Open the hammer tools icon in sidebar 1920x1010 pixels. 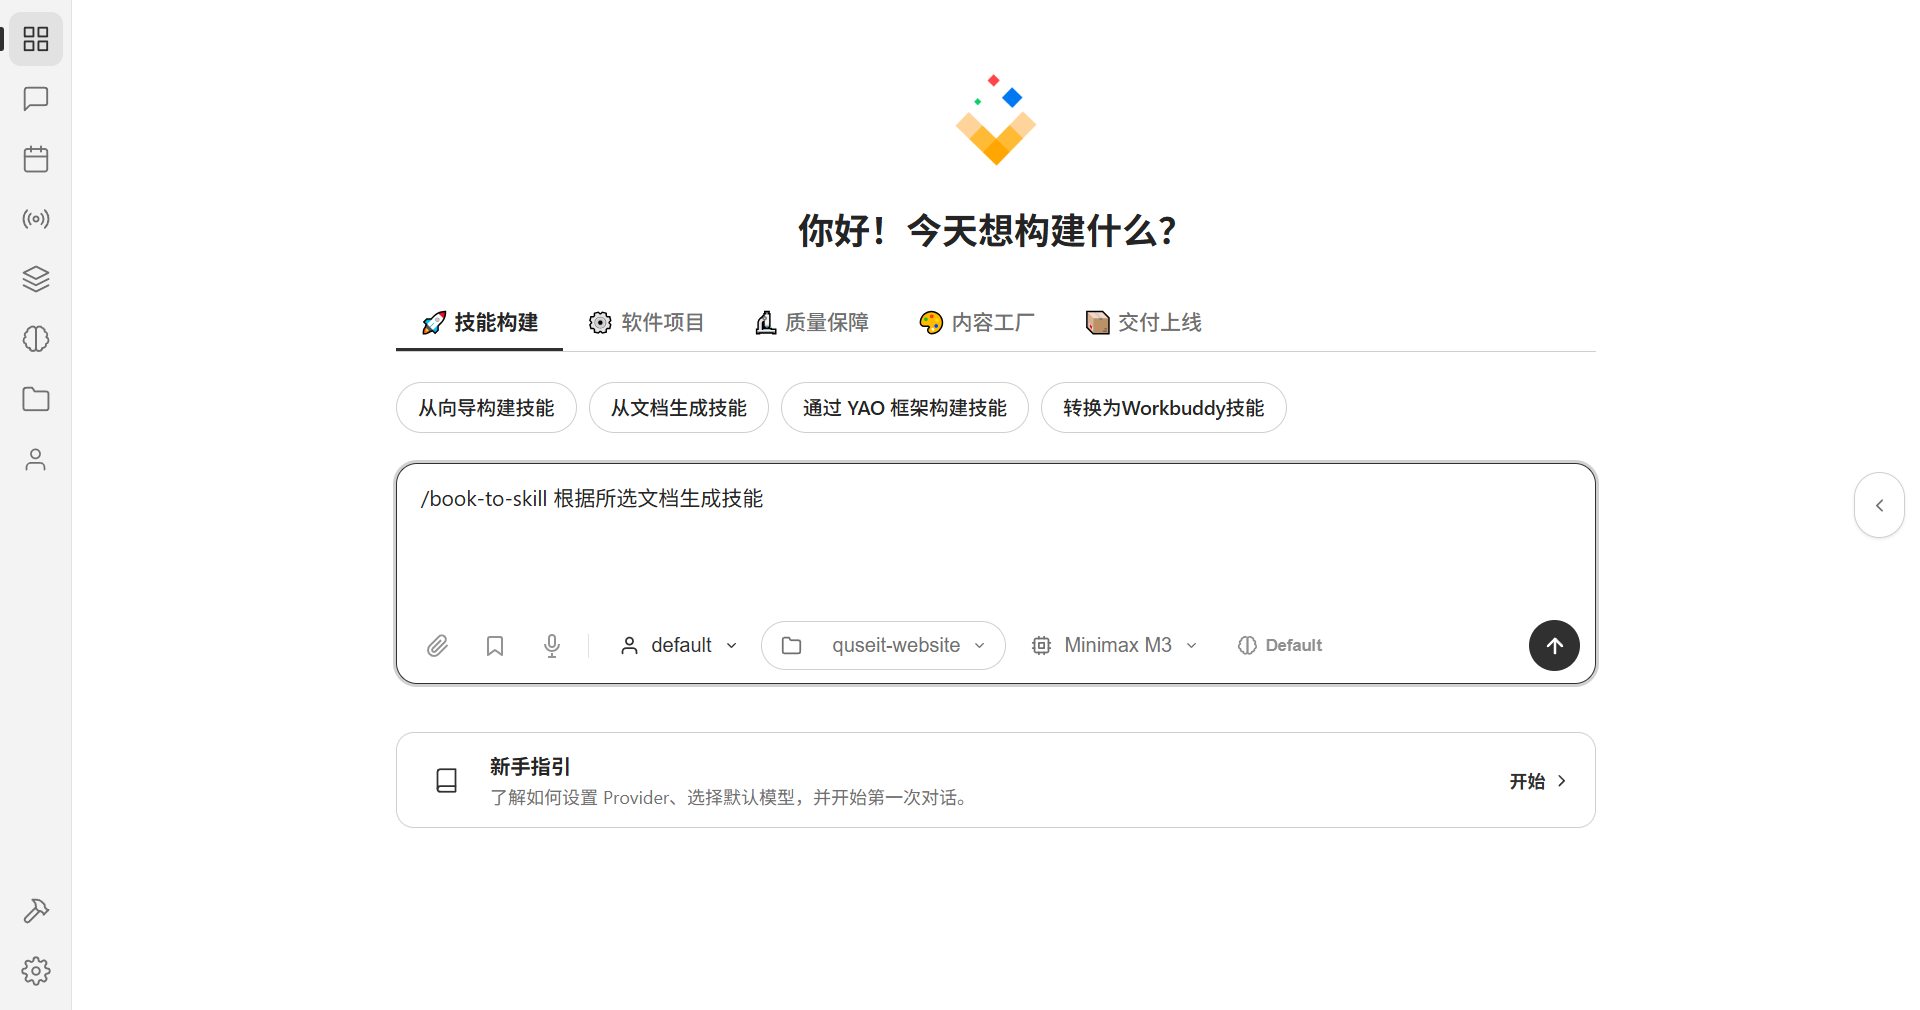pyautogui.click(x=36, y=911)
